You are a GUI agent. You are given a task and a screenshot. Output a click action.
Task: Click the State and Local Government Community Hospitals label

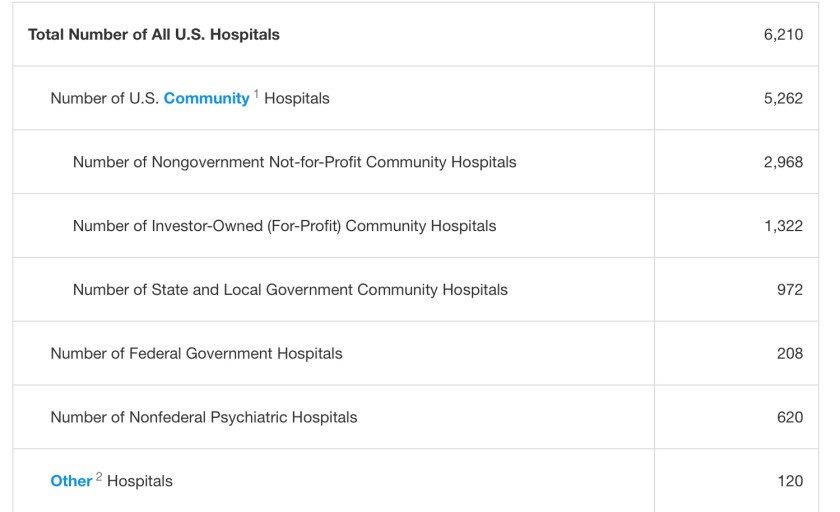(290, 290)
